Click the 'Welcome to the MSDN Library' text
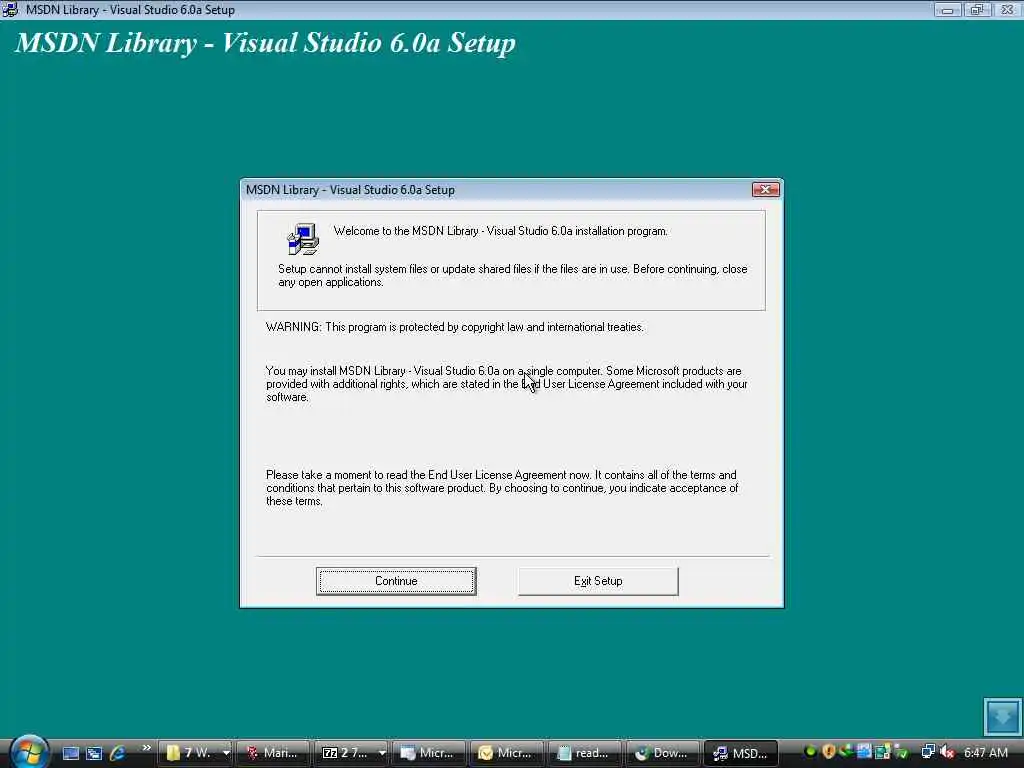 (x=500, y=231)
